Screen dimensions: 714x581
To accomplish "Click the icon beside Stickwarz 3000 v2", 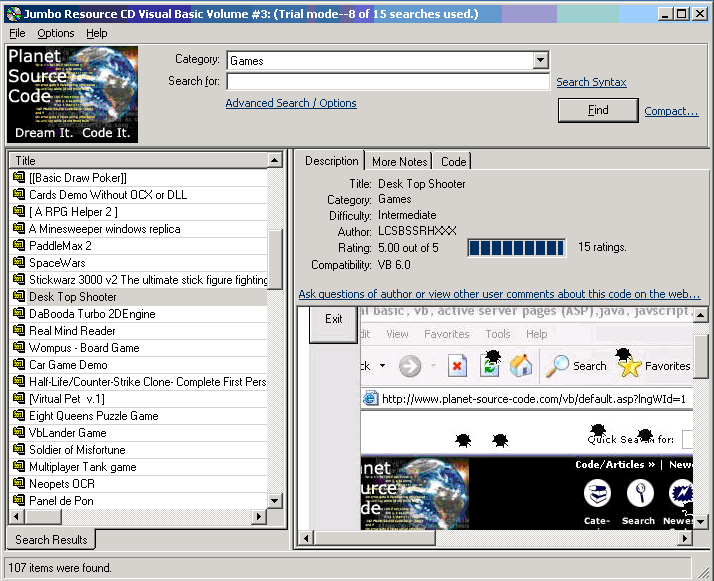I will tap(19, 279).
